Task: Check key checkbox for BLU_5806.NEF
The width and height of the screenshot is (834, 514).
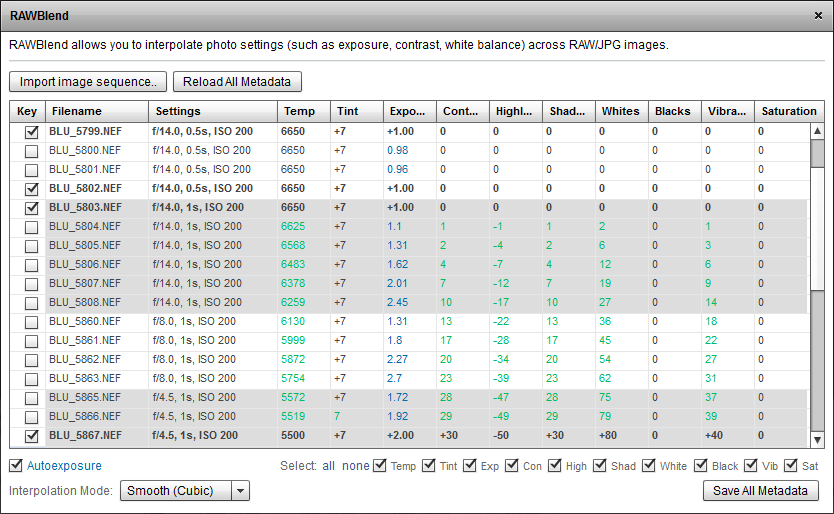Action: click(x=31, y=265)
